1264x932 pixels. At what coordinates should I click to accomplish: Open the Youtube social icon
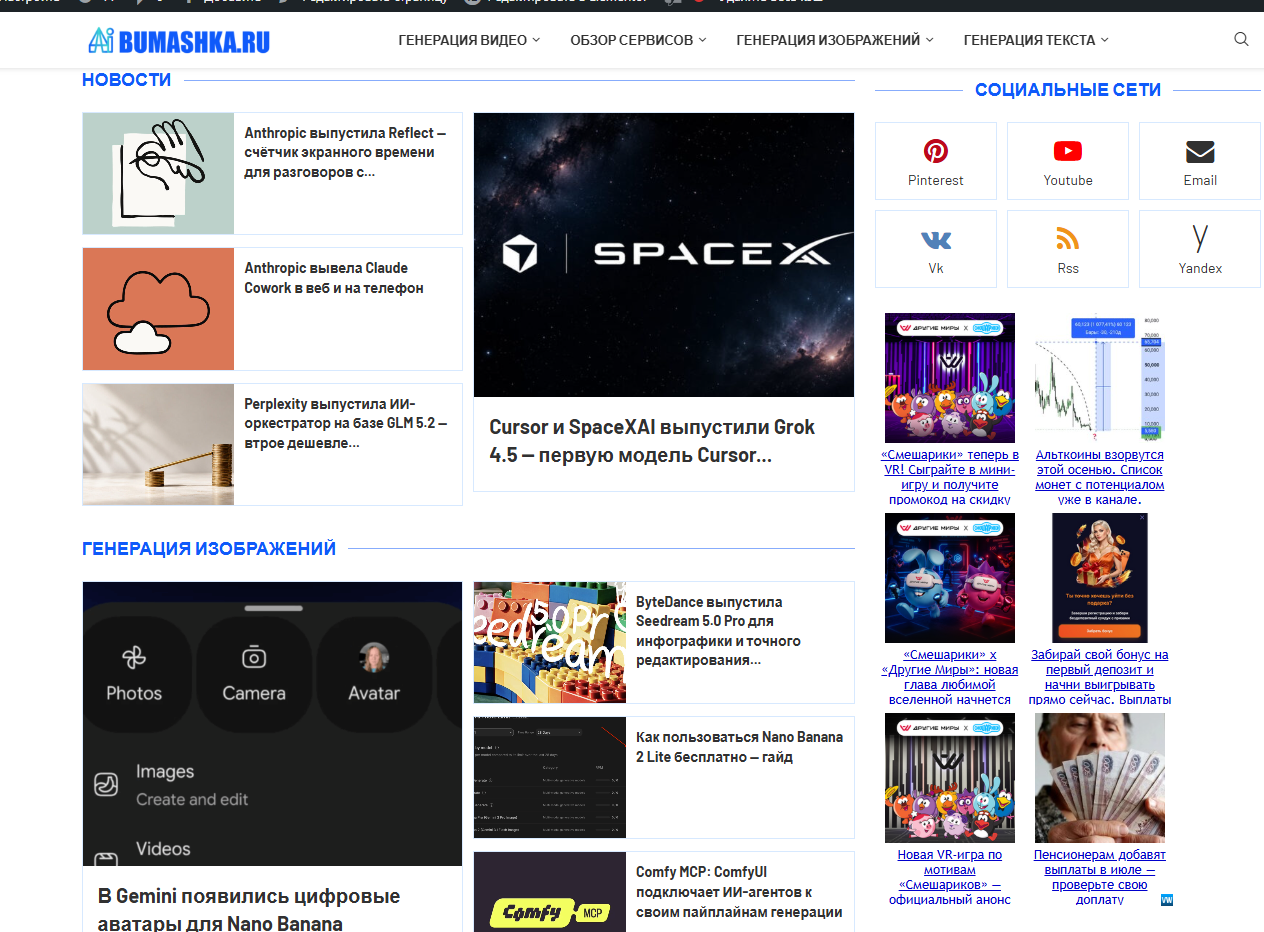pos(1068,152)
